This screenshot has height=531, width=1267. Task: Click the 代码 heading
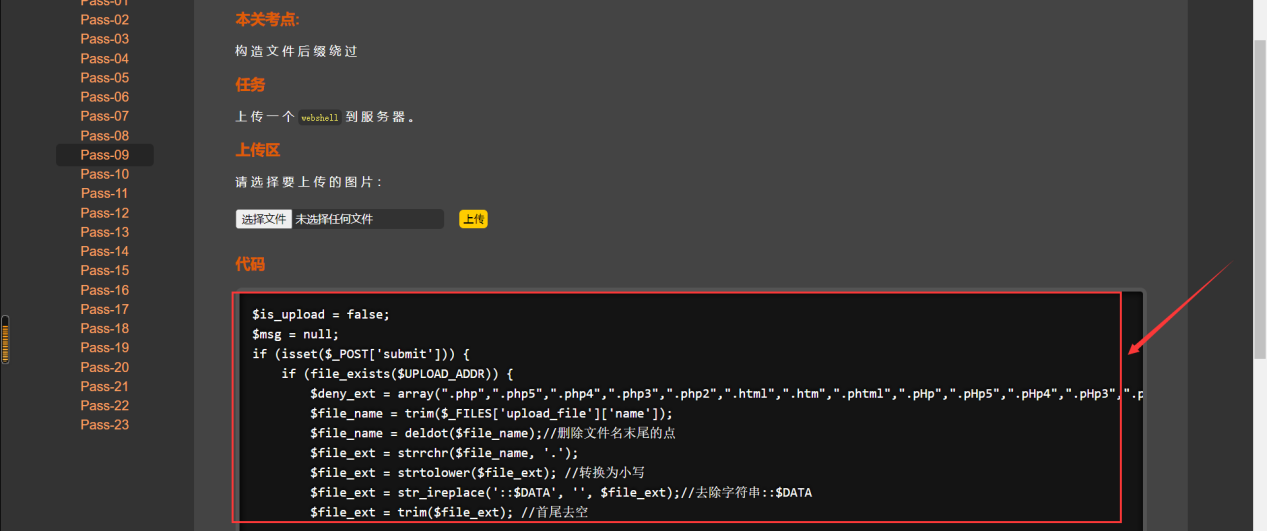(250, 264)
